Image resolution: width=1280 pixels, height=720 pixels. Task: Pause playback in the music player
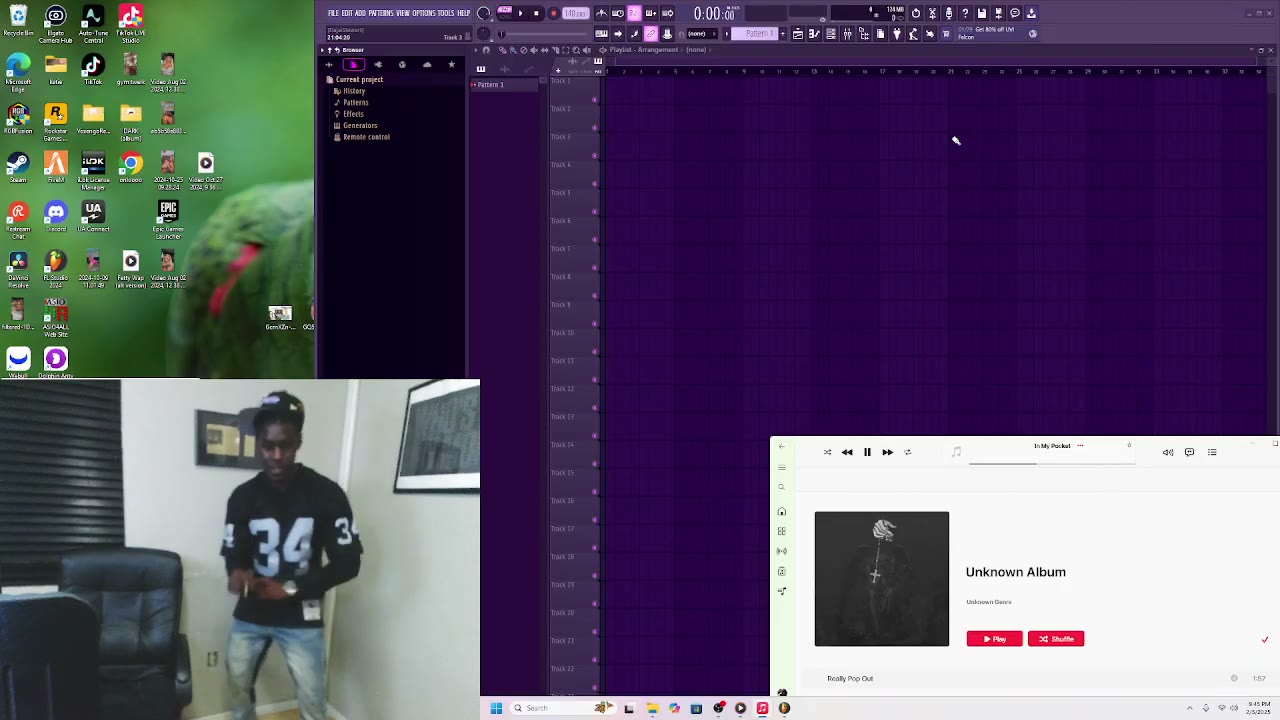(x=867, y=452)
